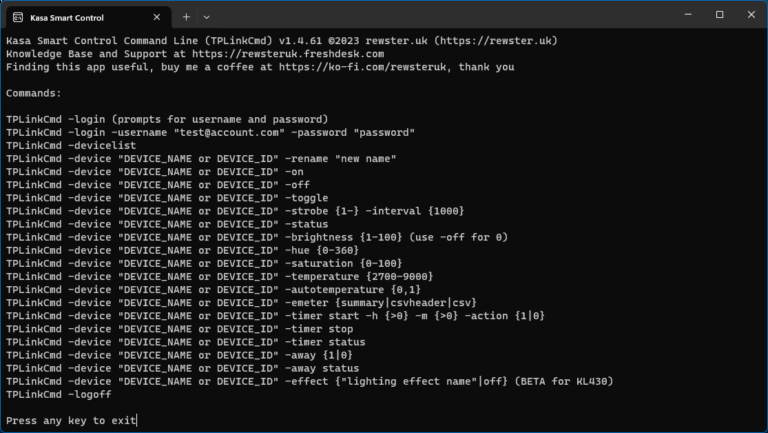This screenshot has width=768, height=433.
Task: Close the terminal window
Action: coord(751,15)
